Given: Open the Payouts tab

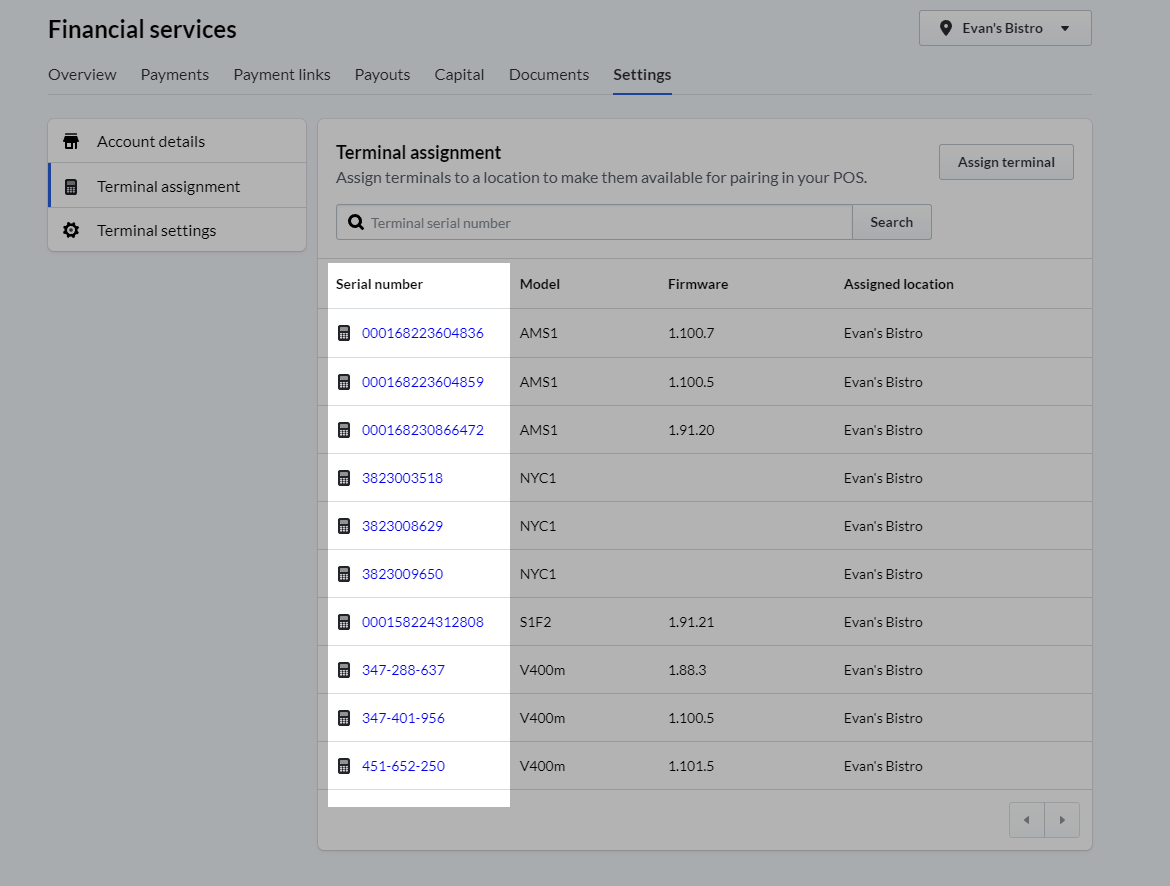Looking at the screenshot, I should click(x=382, y=74).
